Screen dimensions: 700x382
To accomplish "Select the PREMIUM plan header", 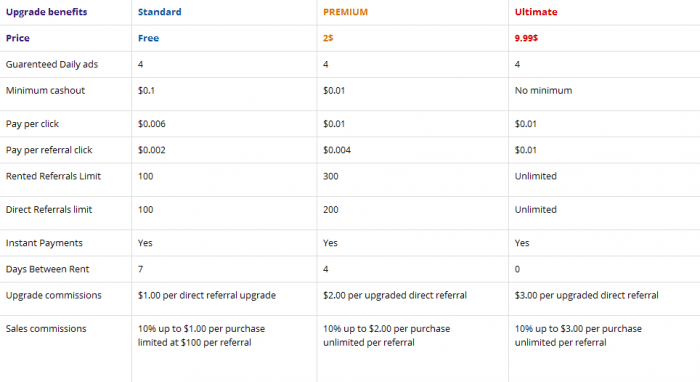I will 345,12.
